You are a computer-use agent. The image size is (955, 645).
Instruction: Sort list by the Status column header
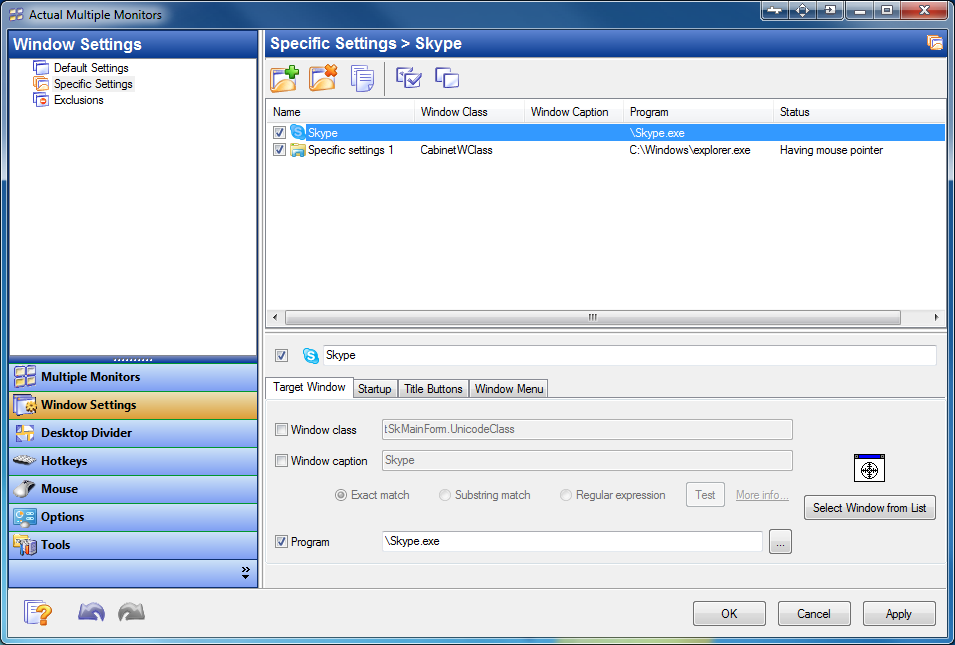pyautogui.click(x=859, y=112)
